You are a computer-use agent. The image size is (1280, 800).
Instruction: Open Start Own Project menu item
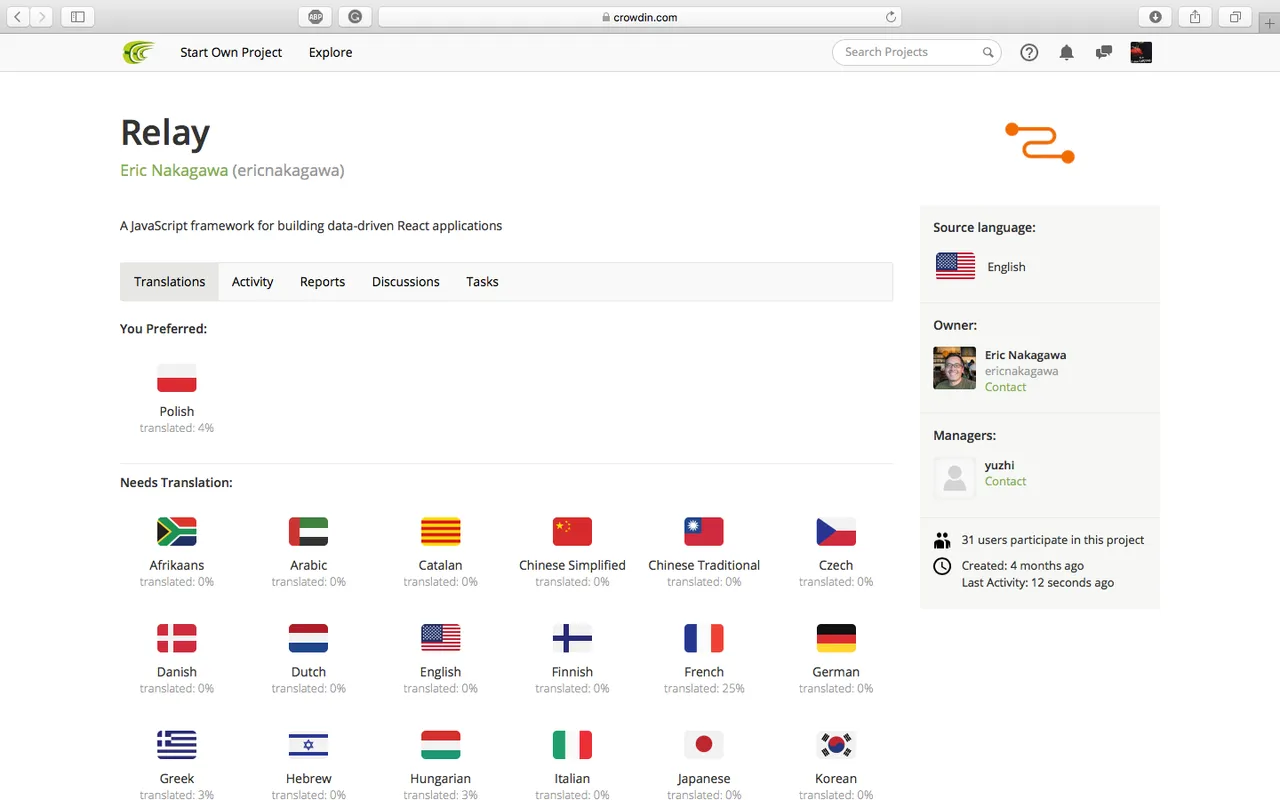(x=231, y=52)
